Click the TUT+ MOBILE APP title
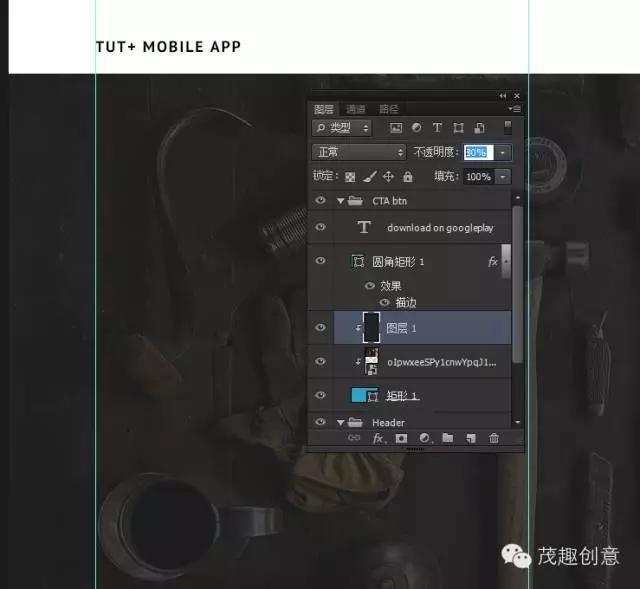Viewport: 640px width, 589px height. 168,47
